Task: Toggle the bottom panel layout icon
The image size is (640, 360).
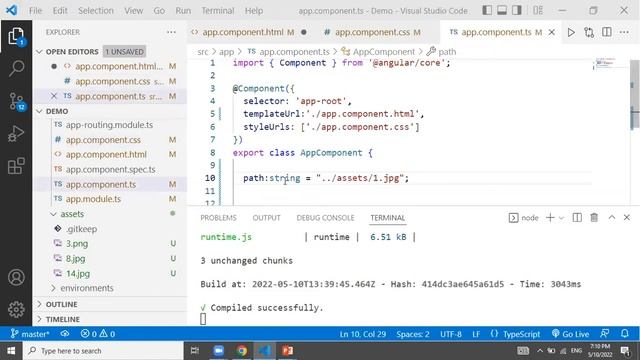Action: click(x=502, y=10)
